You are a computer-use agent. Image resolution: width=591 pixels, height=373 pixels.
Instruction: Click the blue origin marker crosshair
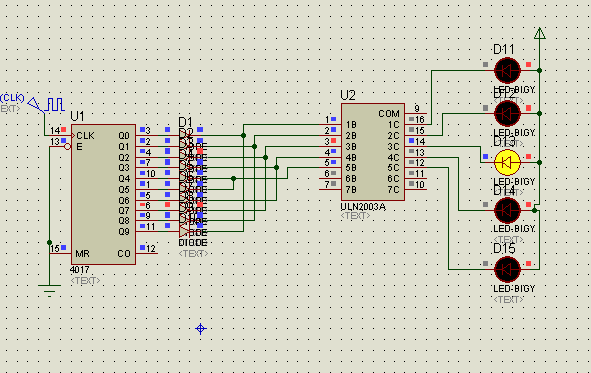pyautogui.click(x=201, y=329)
